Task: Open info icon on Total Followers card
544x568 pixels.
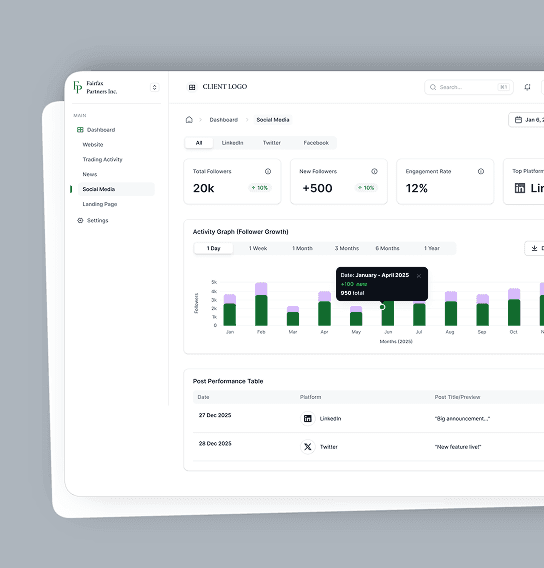Action: tap(268, 171)
